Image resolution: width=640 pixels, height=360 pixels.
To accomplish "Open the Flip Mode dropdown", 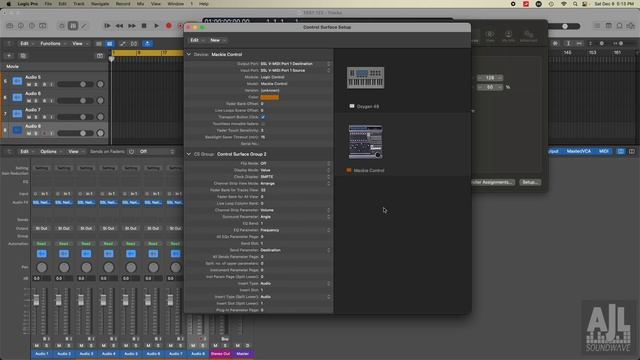I will (296, 163).
